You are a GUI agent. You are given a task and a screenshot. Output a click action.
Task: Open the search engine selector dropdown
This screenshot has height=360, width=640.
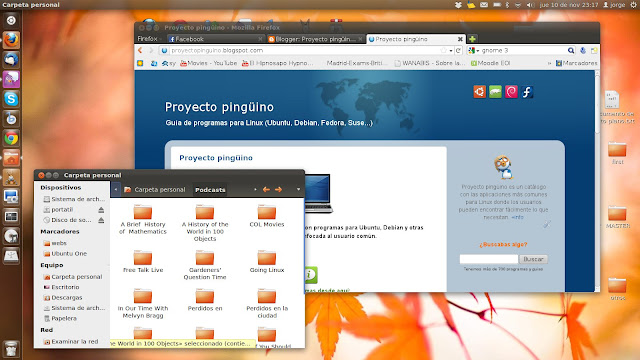(473, 51)
